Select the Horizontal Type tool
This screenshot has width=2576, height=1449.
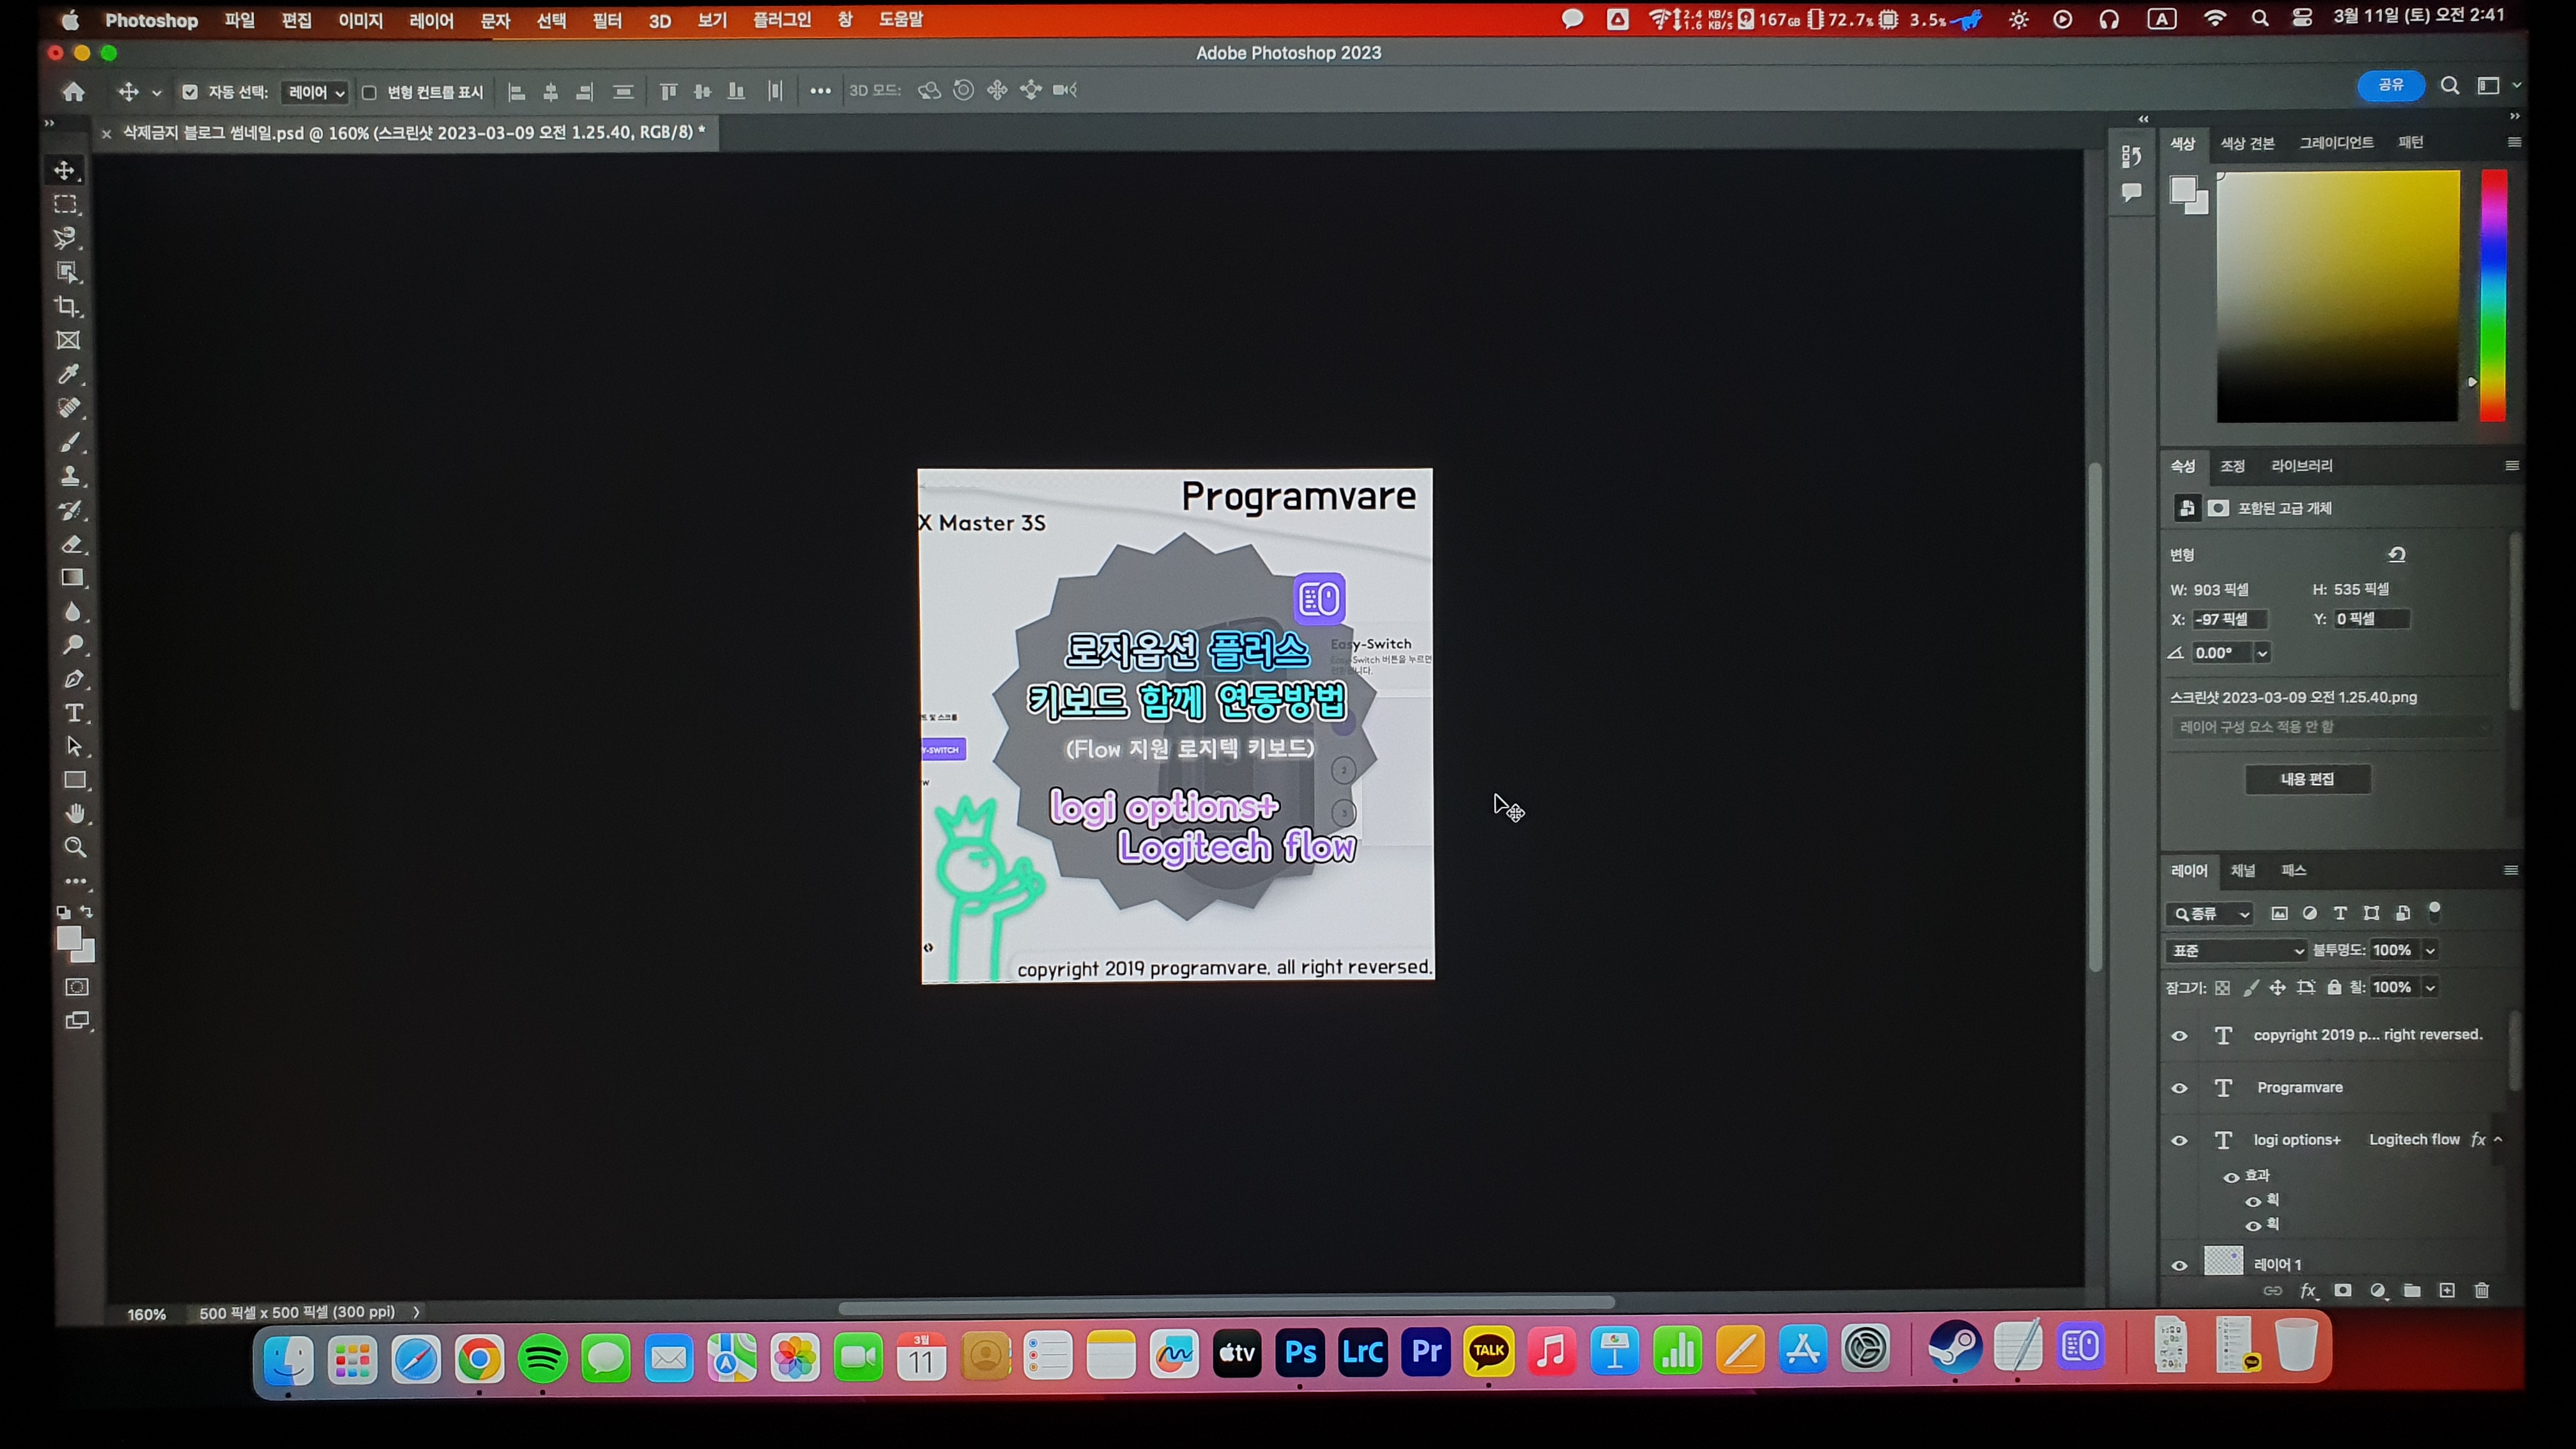[x=74, y=713]
